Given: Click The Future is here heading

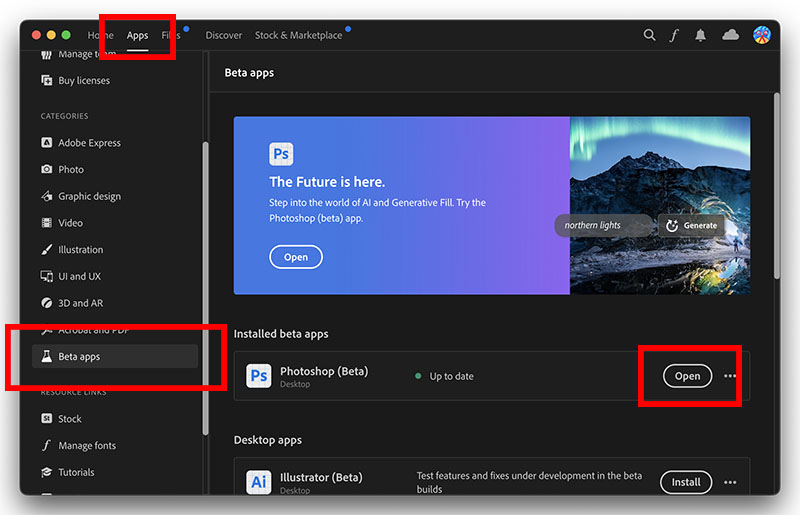Looking at the screenshot, I should pos(327,182).
